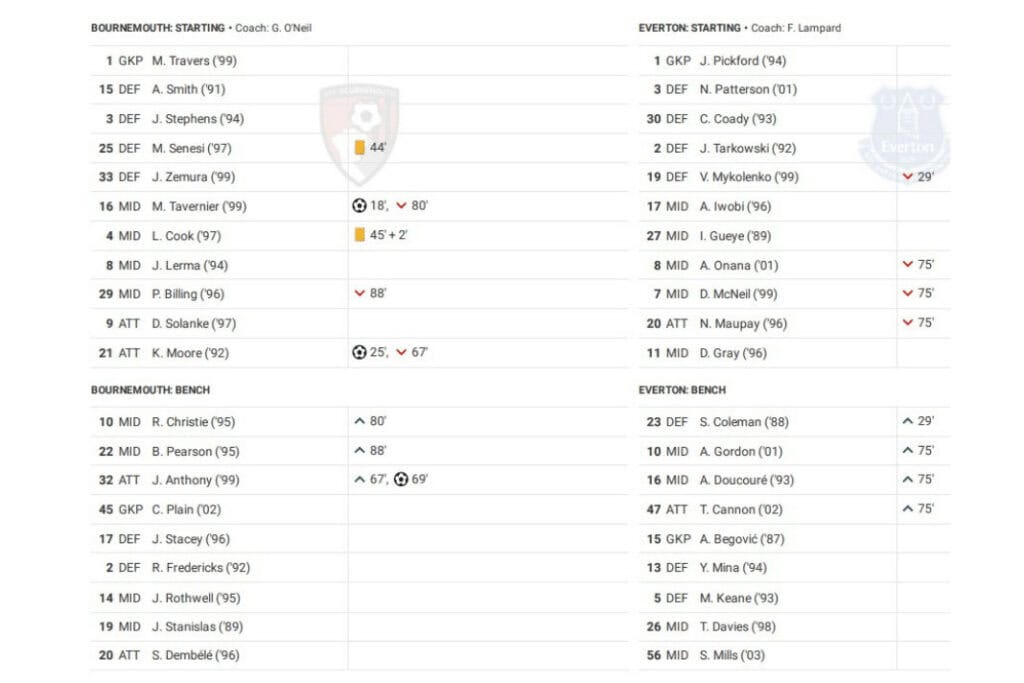Click the sub-on arrow for R. Christie
1024x683 pixels.
360,422
